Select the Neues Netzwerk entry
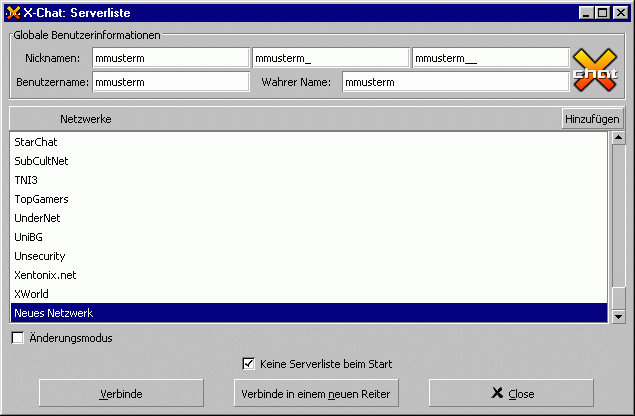The image size is (635, 416). pyautogui.click(x=309, y=313)
